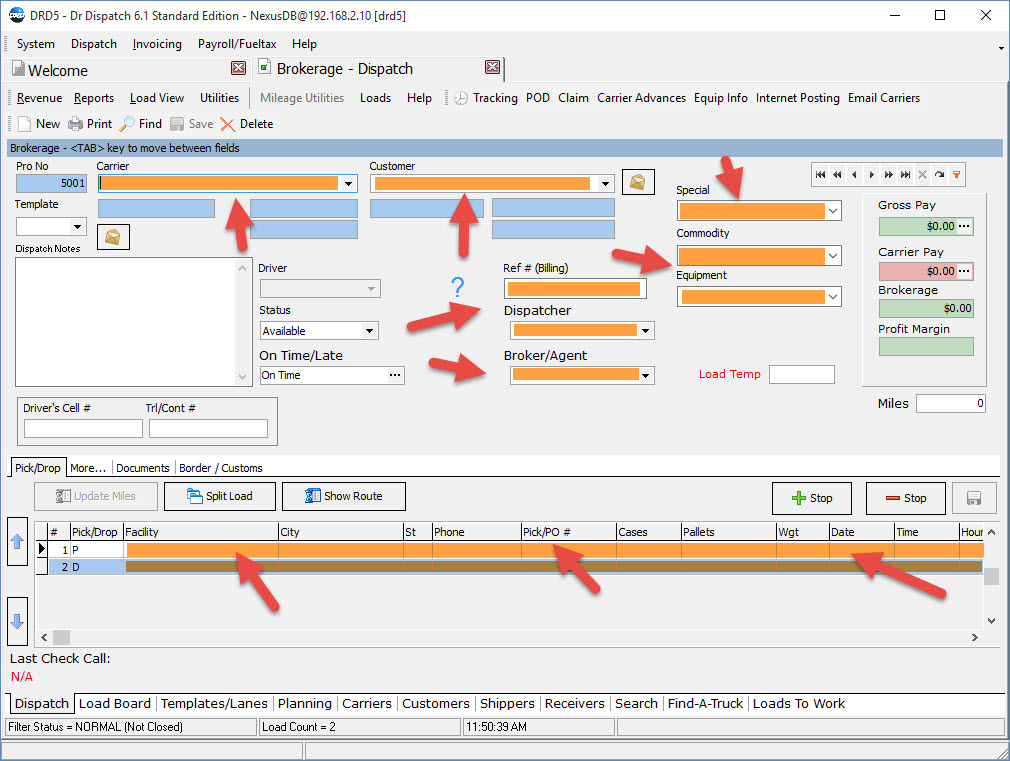This screenshot has height=761, width=1010.
Task: Add a stop with green plus Stop
Action: click(x=812, y=498)
